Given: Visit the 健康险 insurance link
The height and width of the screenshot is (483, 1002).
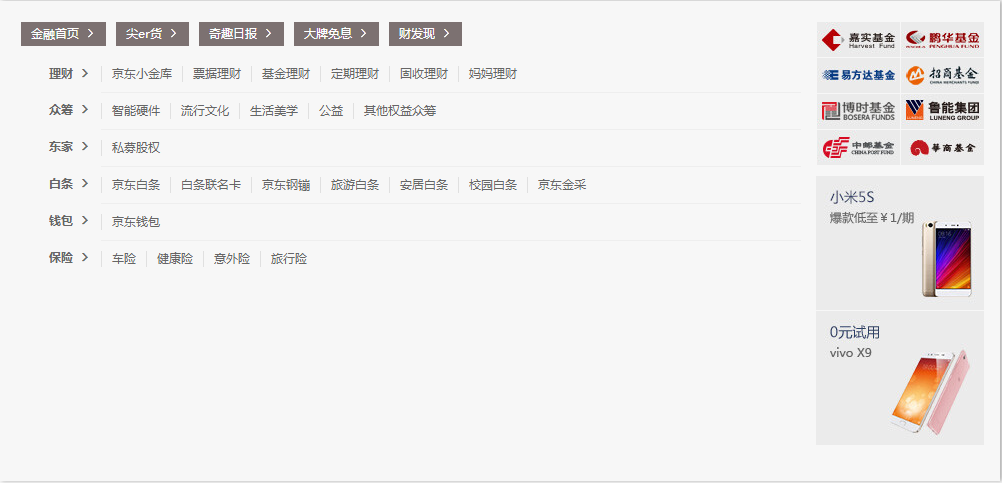Looking at the screenshot, I should 175,259.
